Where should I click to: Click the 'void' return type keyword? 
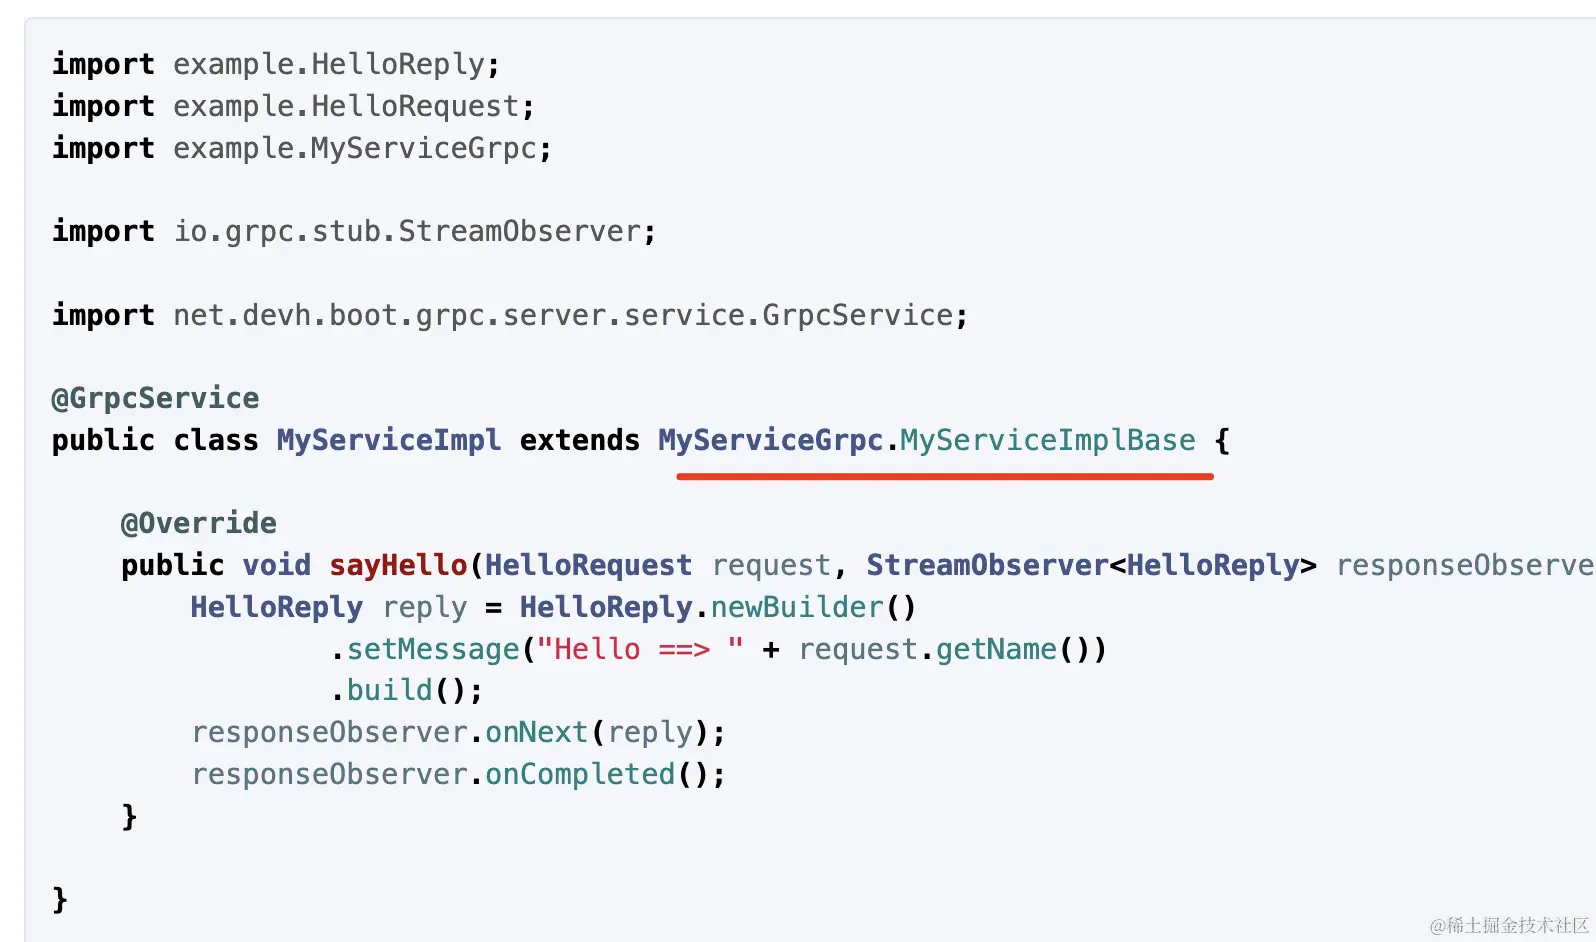(277, 565)
